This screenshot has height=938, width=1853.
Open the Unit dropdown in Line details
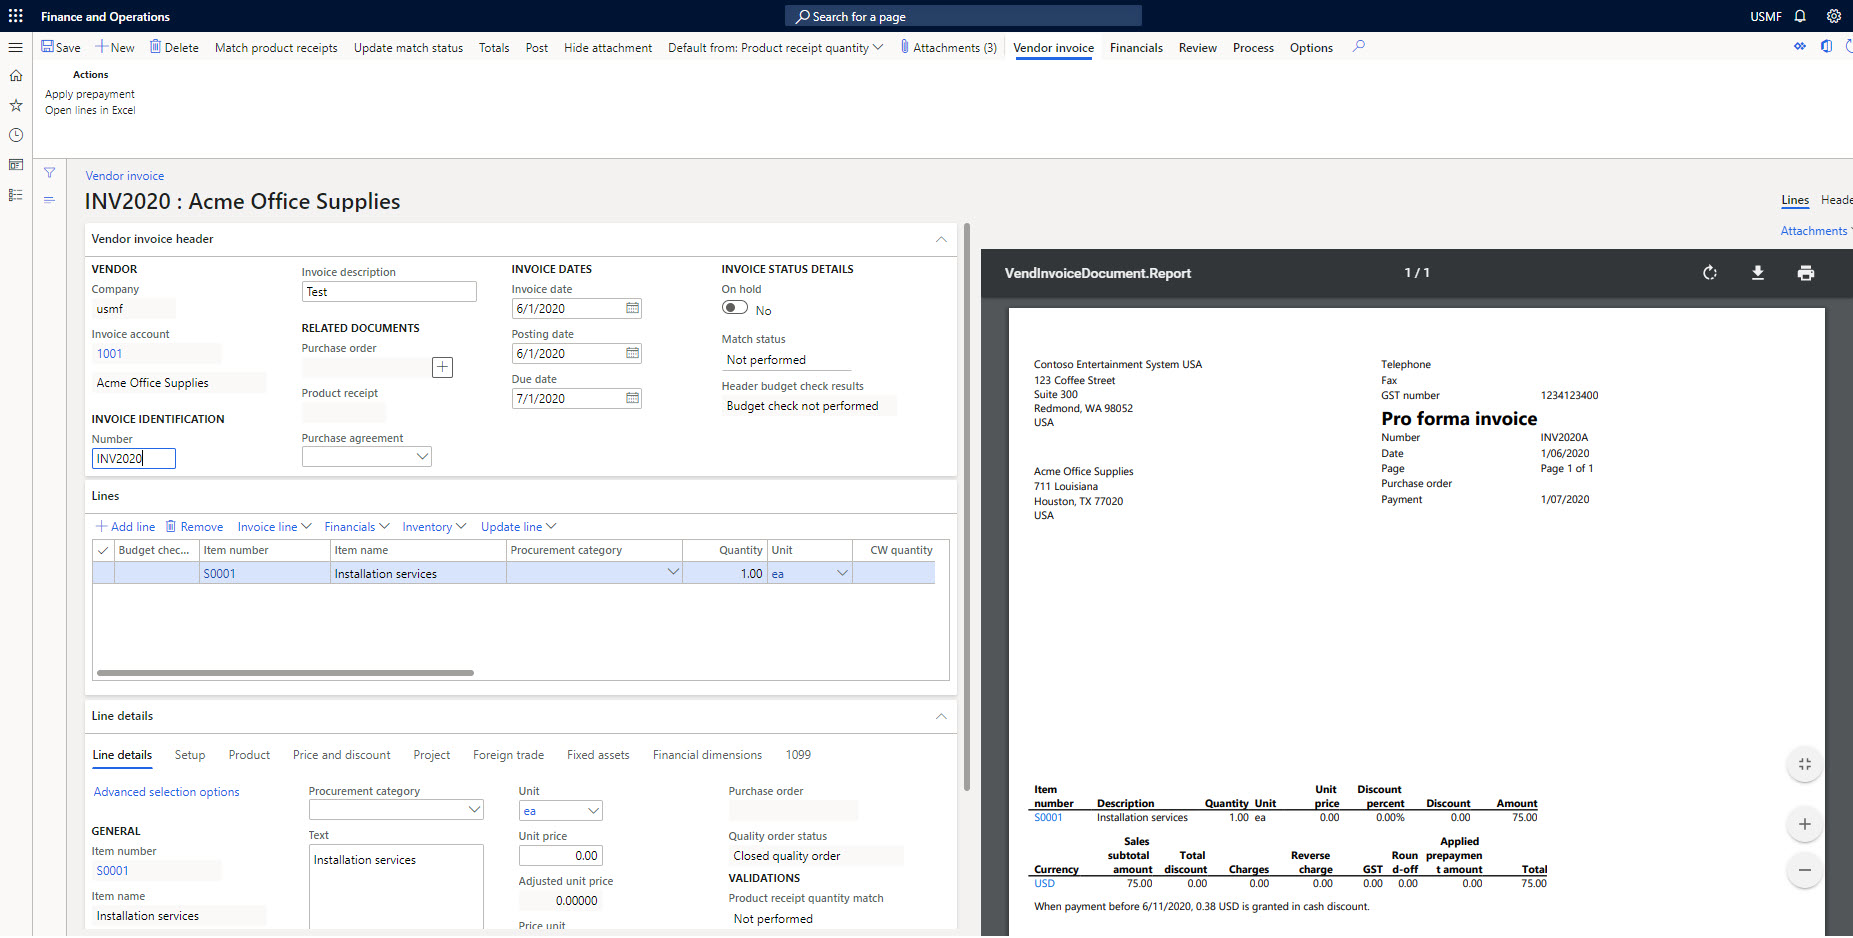[593, 811]
